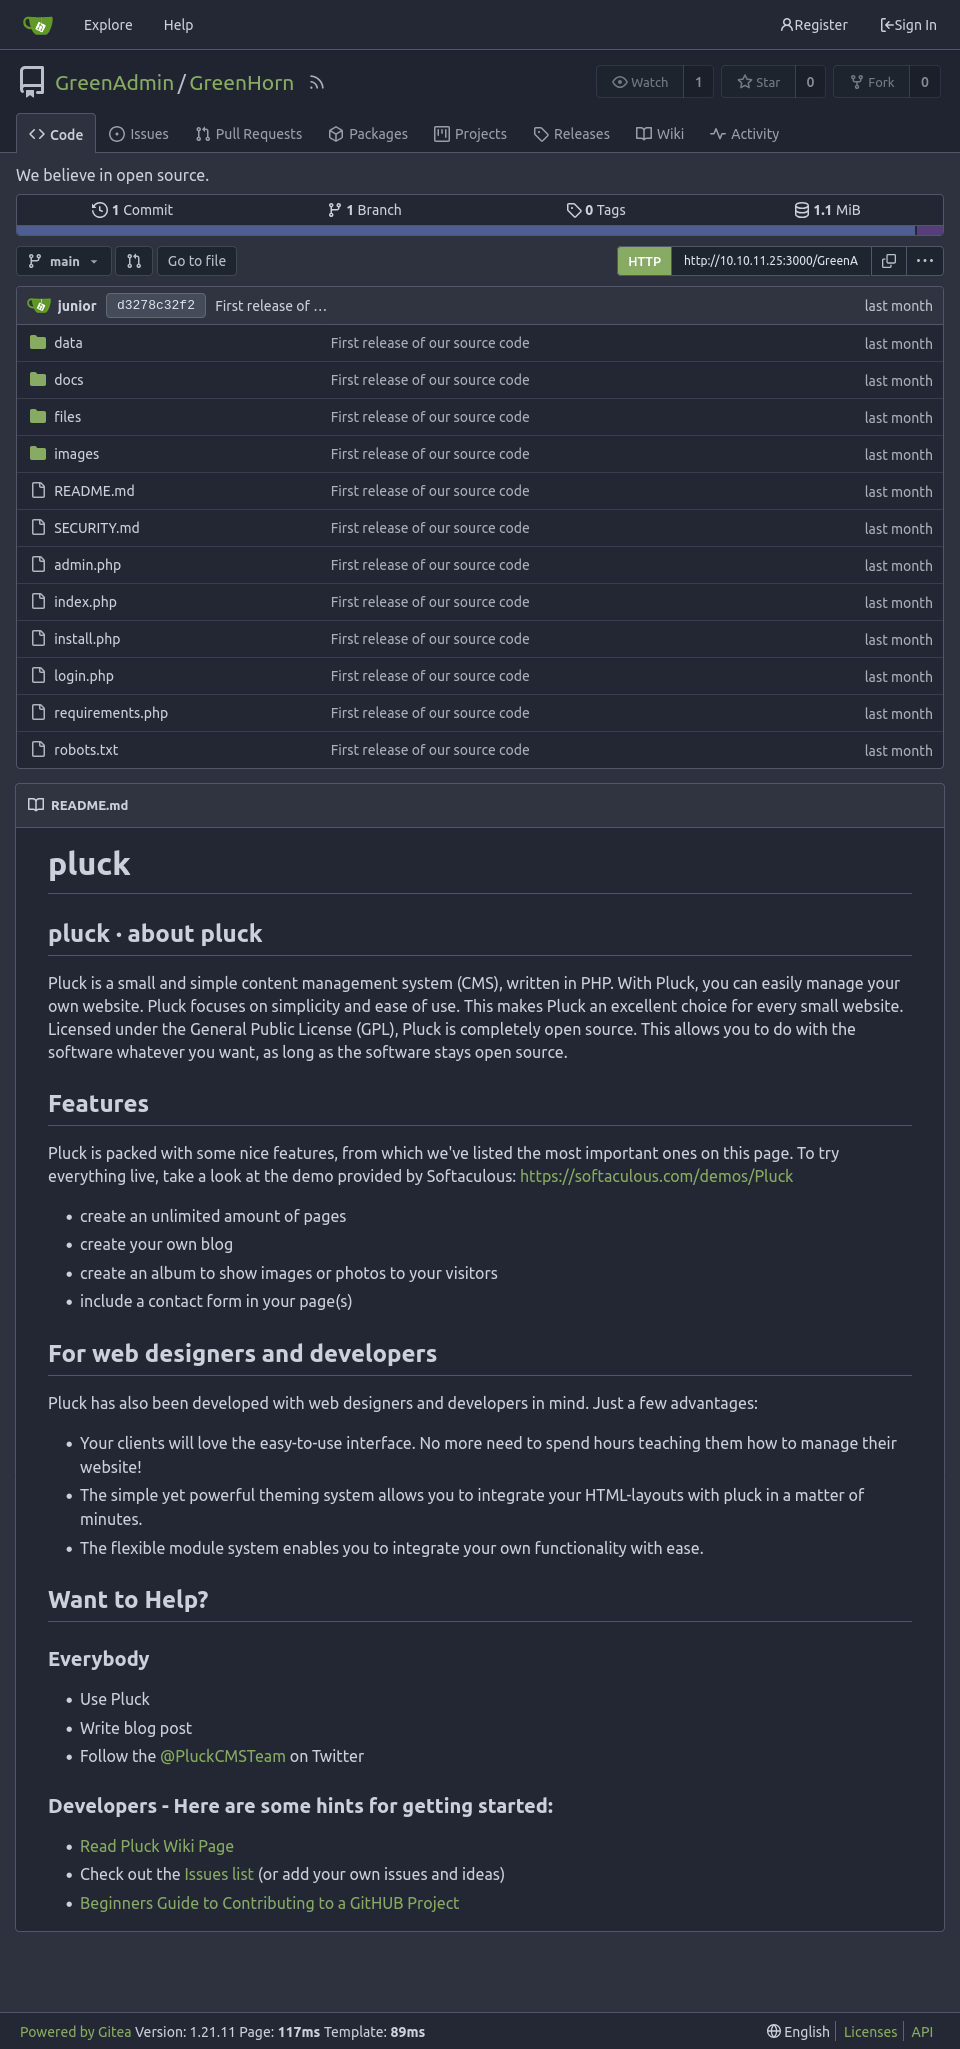Screen dimensions: 960x2049
Task: Click the junior author avatar
Action: [38, 306]
